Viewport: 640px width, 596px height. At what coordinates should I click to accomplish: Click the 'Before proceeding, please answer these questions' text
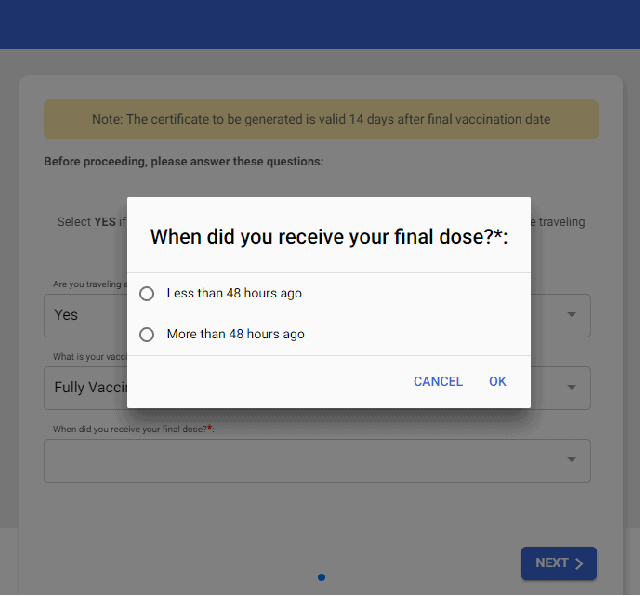[x=183, y=161]
